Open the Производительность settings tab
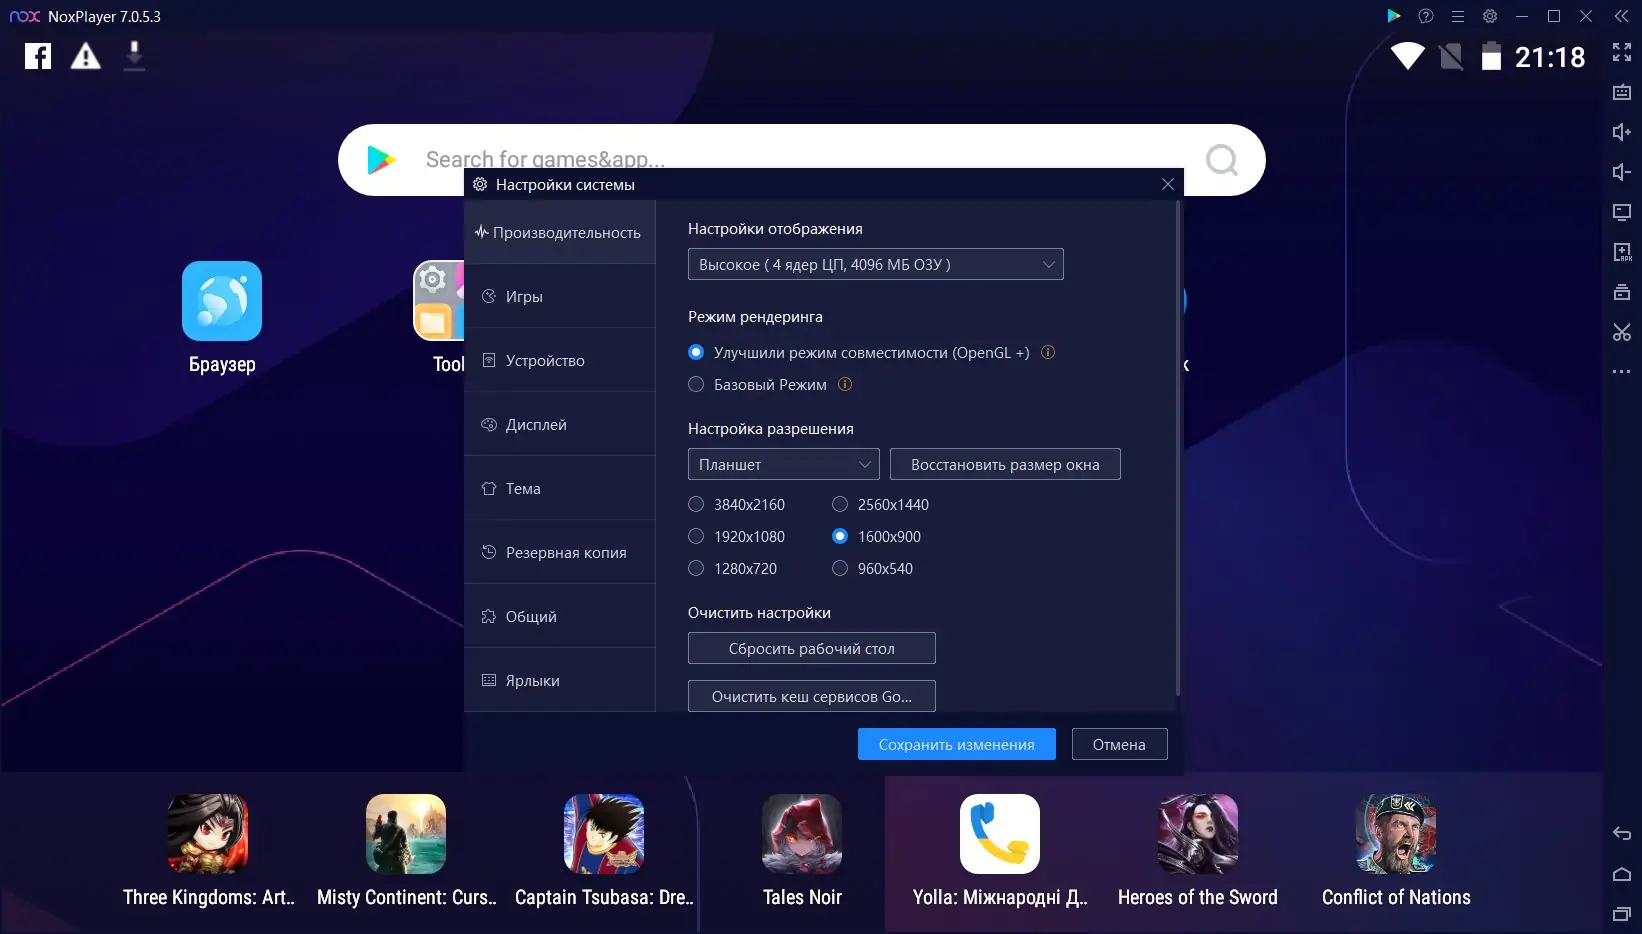This screenshot has width=1642, height=934. [560, 232]
